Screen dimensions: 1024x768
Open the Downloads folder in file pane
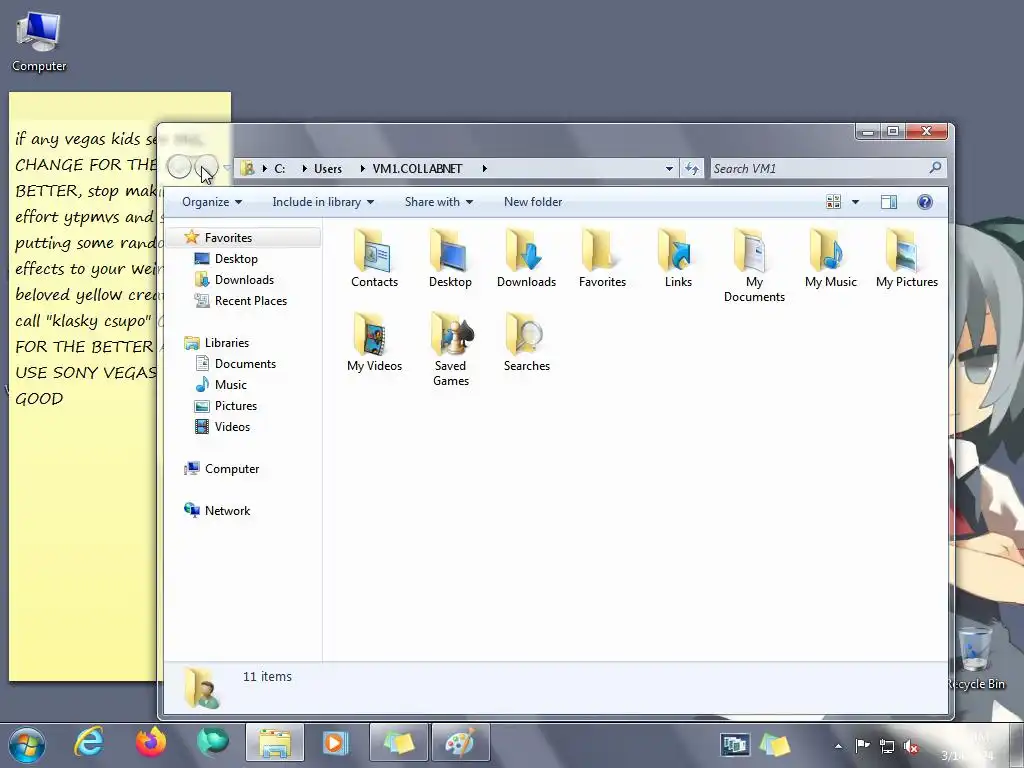pyautogui.click(x=526, y=259)
